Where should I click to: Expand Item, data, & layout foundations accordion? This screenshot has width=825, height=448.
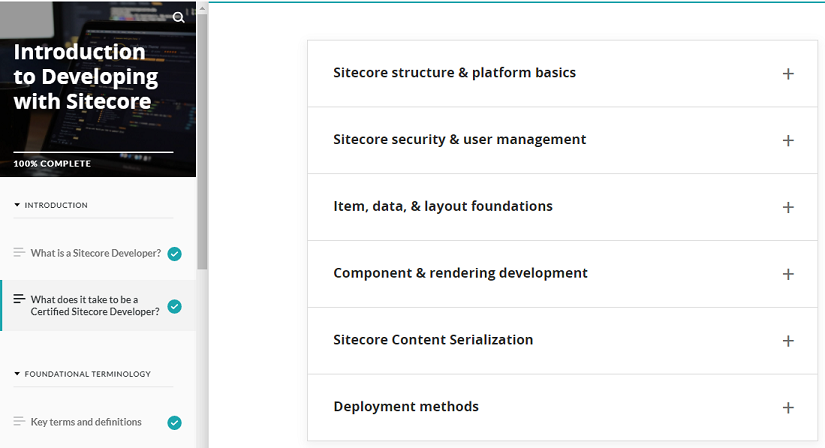tap(562, 207)
